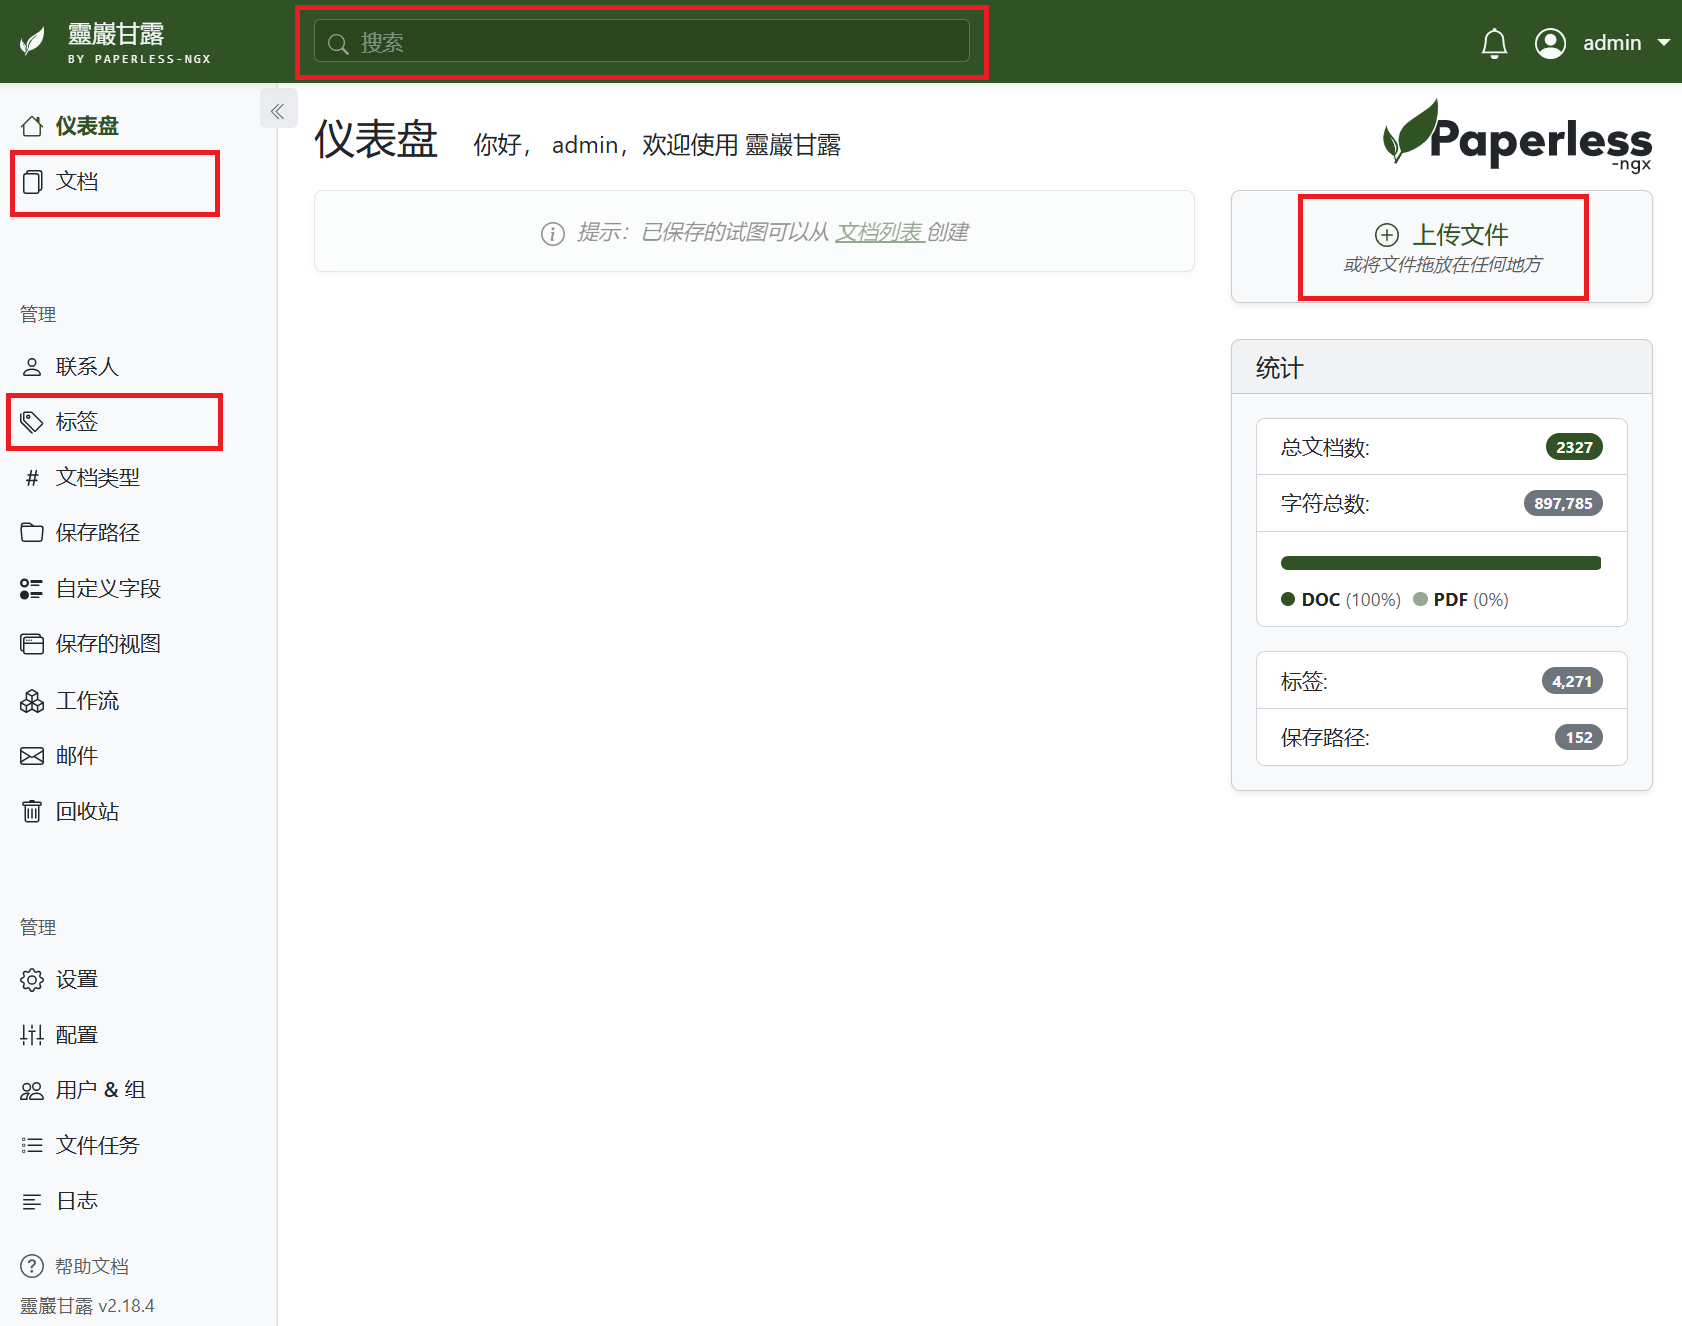Open the 邮件 envelope icon
Viewport: 1682px width, 1326px height.
[x=32, y=756]
